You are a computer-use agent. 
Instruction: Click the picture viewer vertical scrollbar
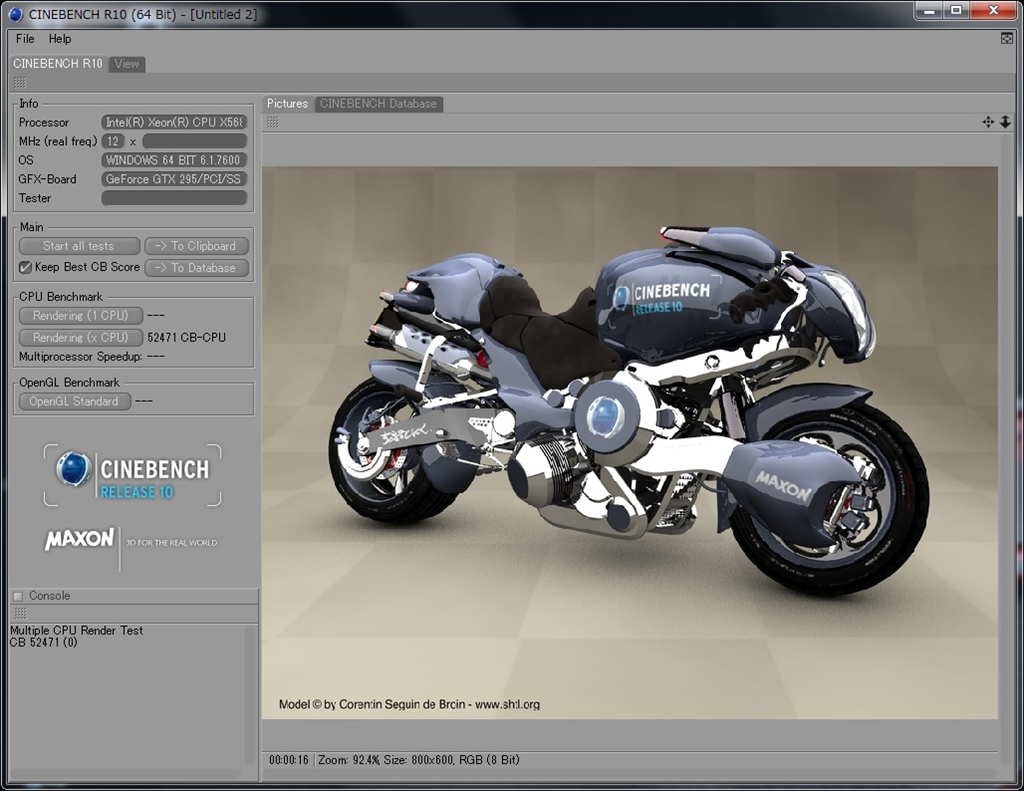1006,447
